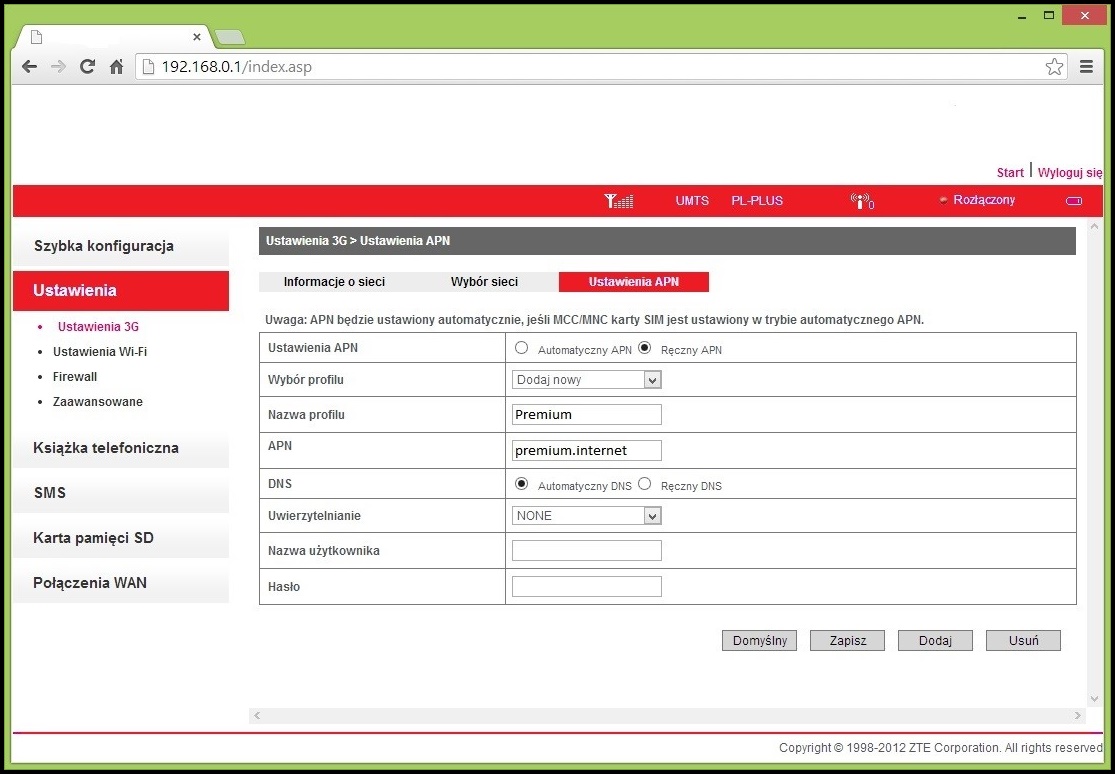Image resolution: width=1115 pixels, height=774 pixels.
Task: Click the Rozłączony connection status
Action: click(x=984, y=200)
